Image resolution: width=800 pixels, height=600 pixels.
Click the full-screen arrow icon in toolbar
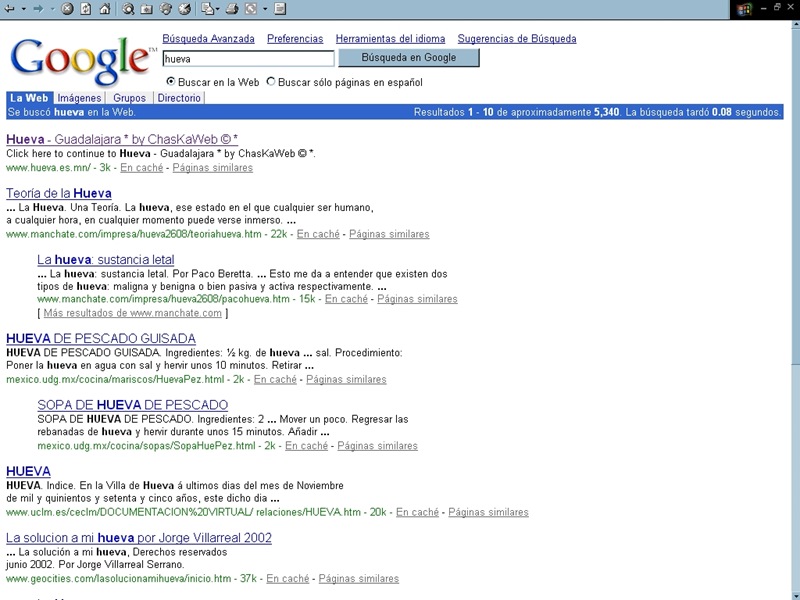pyautogui.click(x=251, y=9)
